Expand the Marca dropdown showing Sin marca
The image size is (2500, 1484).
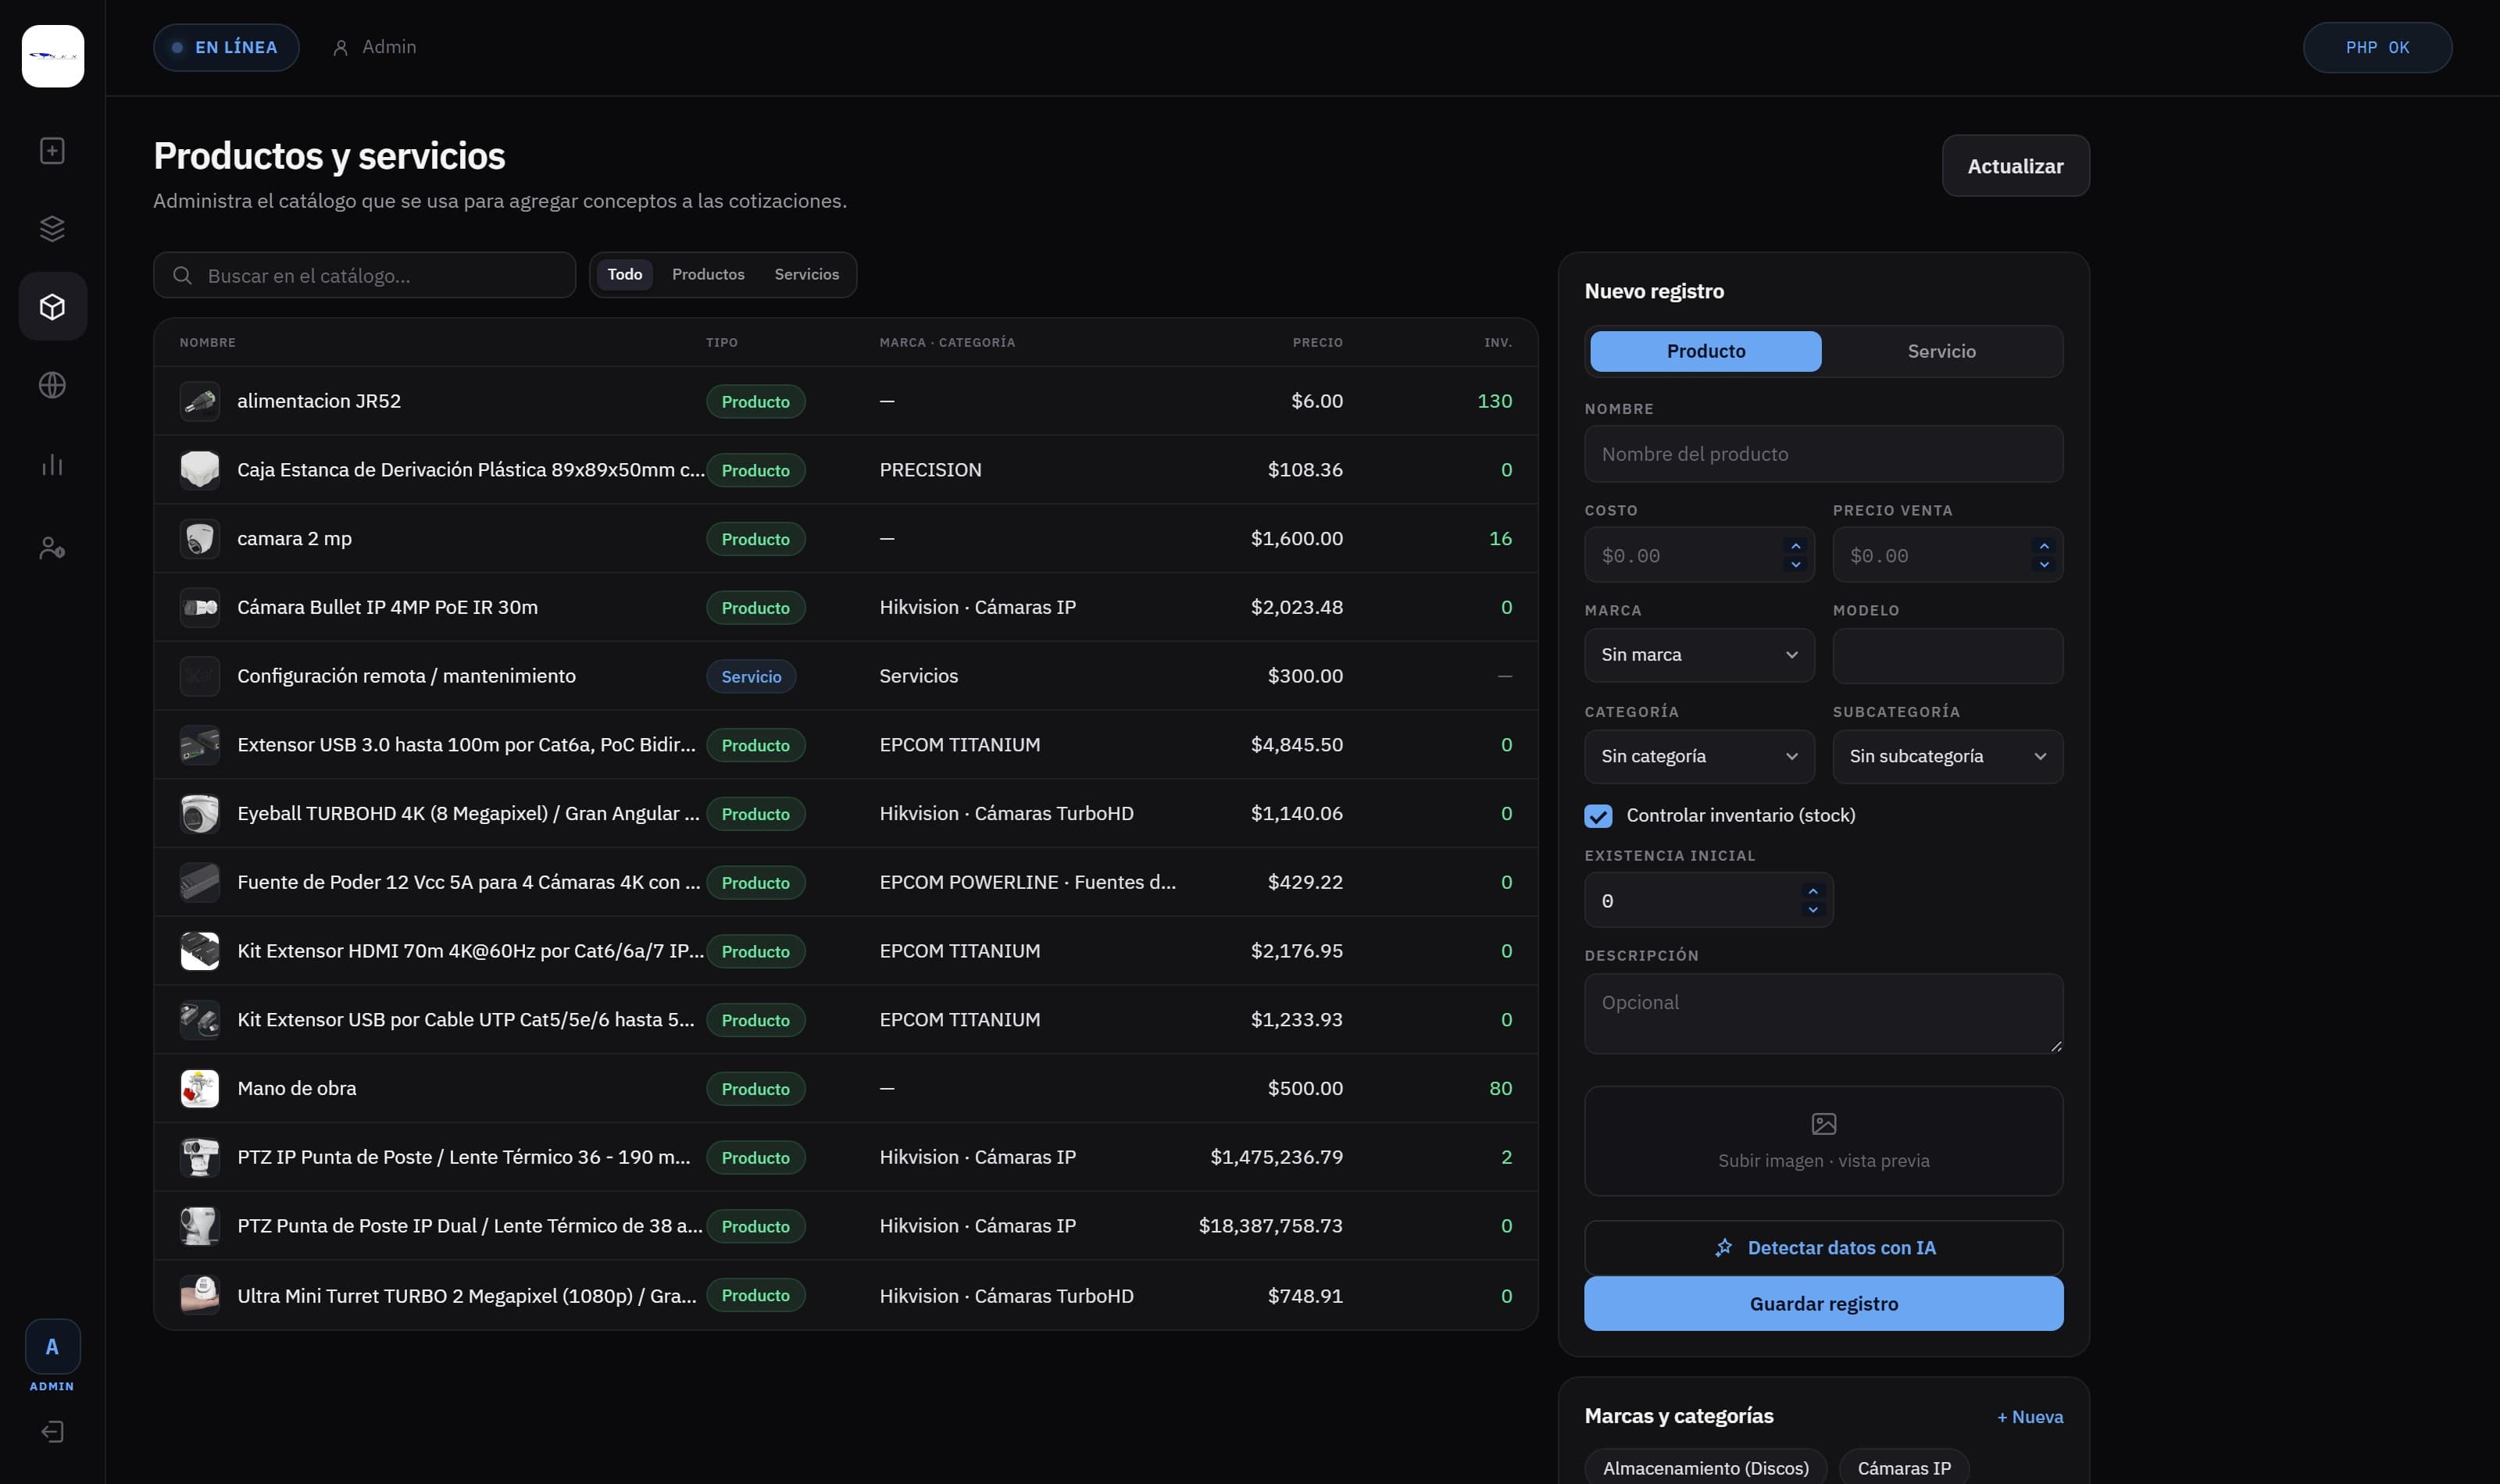(x=1699, y=655)
